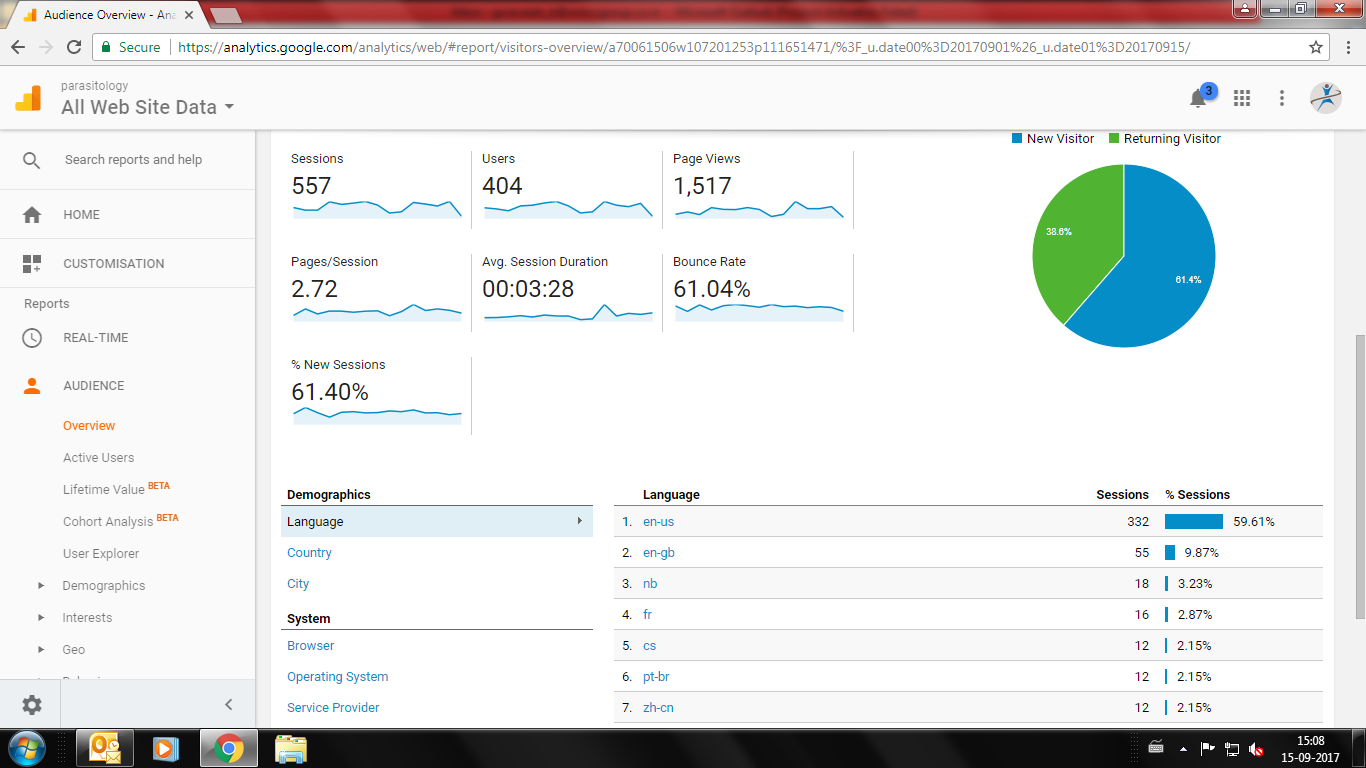Open the notifications bell icon

(x=1198, y=98)
